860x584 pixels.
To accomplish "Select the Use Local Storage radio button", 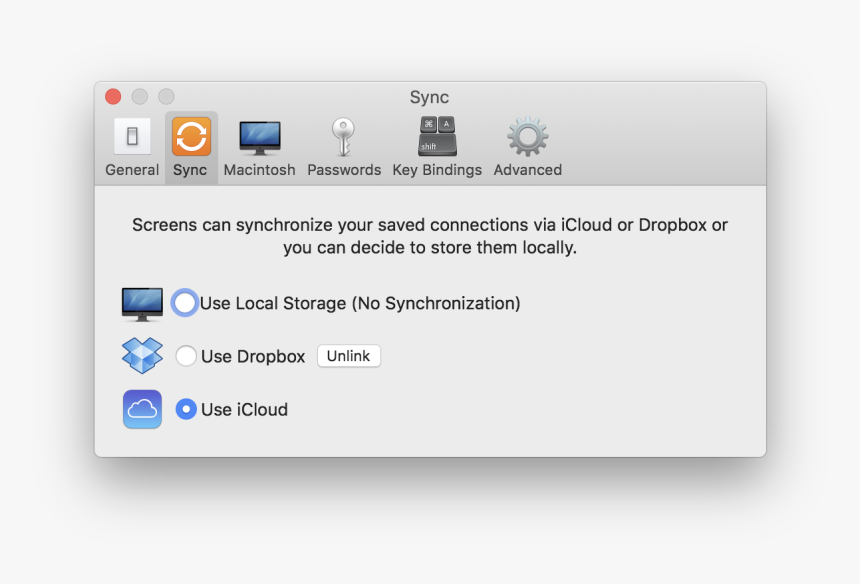I will click(x=185, y=303).
